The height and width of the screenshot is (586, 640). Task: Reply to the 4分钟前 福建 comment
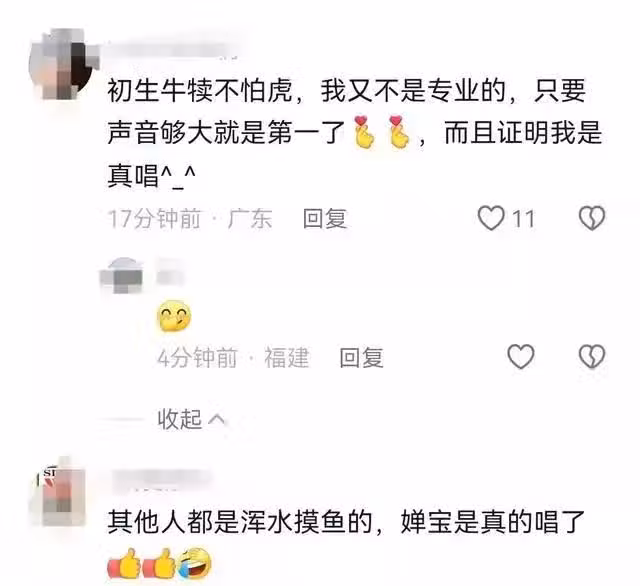click(361, 357)
